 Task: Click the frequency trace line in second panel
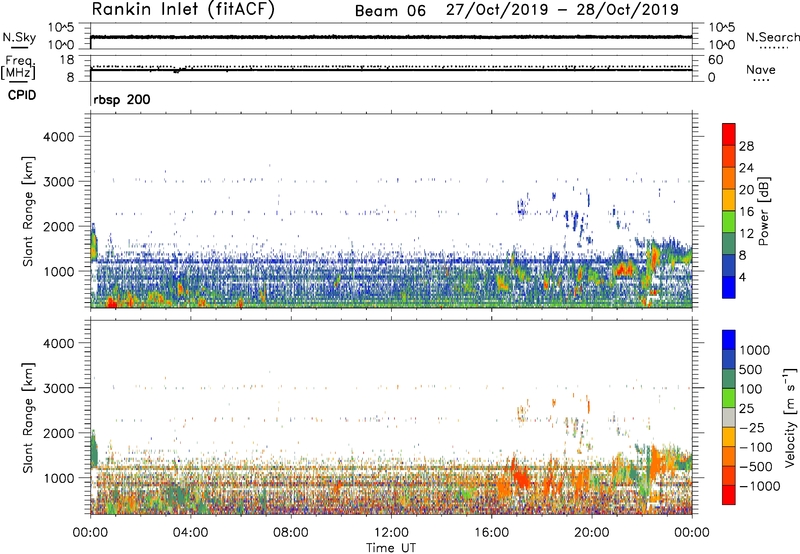click(391, 69)
